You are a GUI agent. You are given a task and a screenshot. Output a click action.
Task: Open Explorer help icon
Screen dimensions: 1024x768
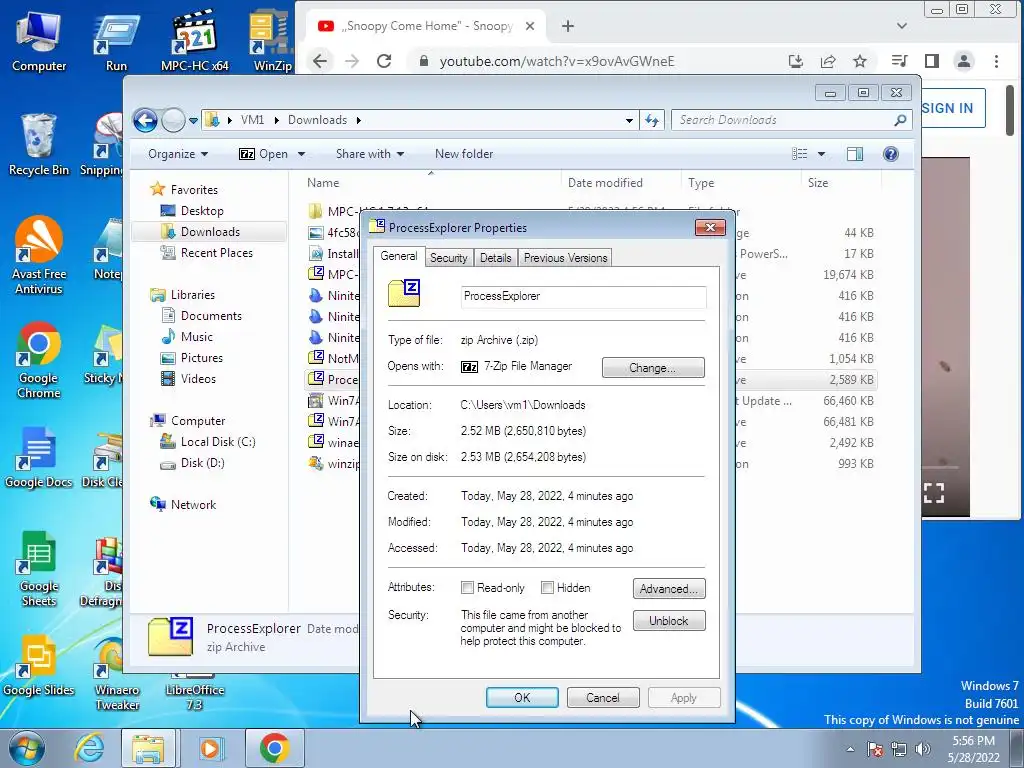(891, 154)
